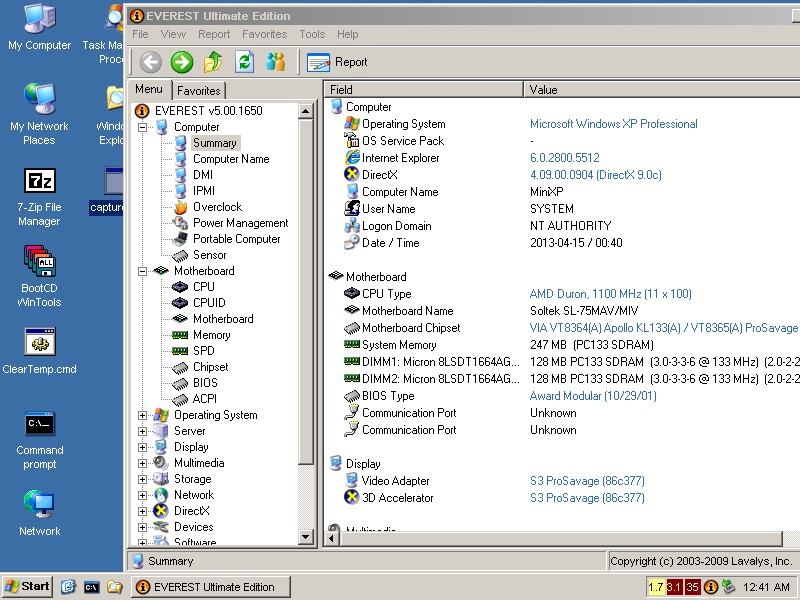The image size is (800, 600).
Task: Open the BIOS tree item
Action: click(205, 383)
